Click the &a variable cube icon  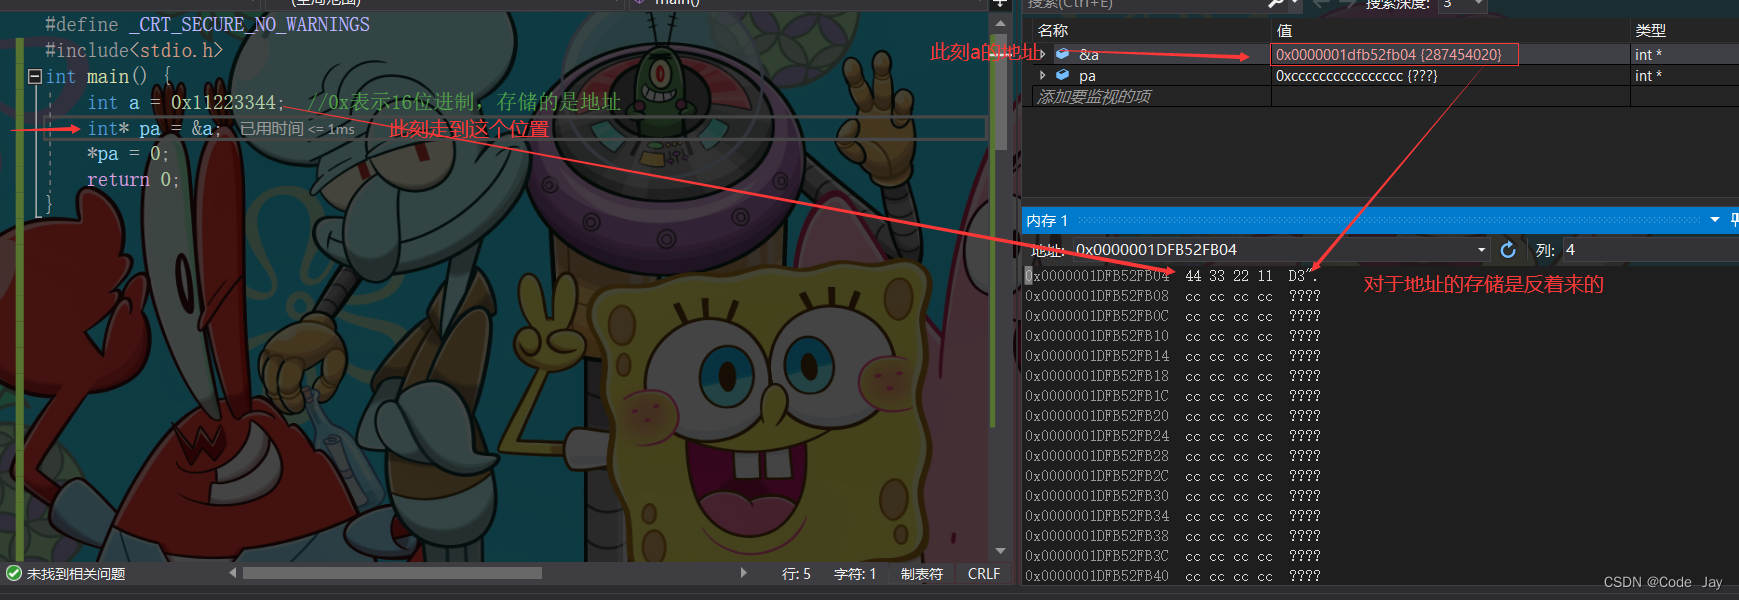pos(1063,54)
